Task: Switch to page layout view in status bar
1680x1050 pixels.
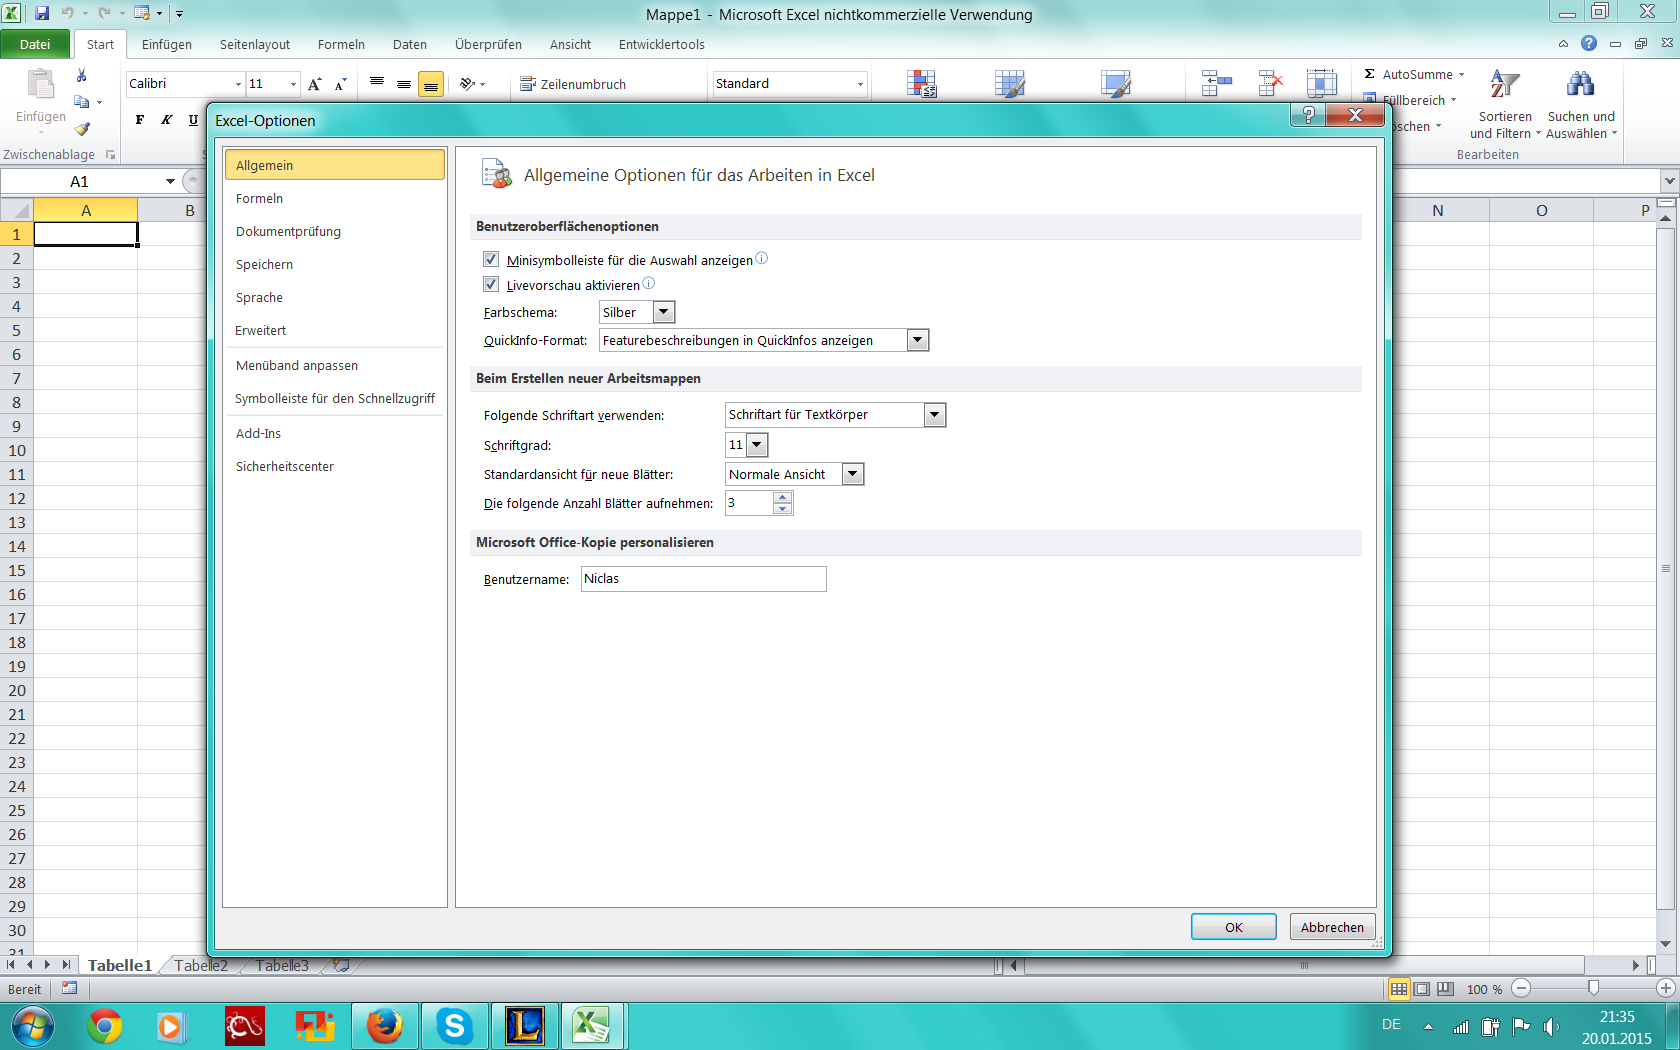Action: (x=1422, y=989)
